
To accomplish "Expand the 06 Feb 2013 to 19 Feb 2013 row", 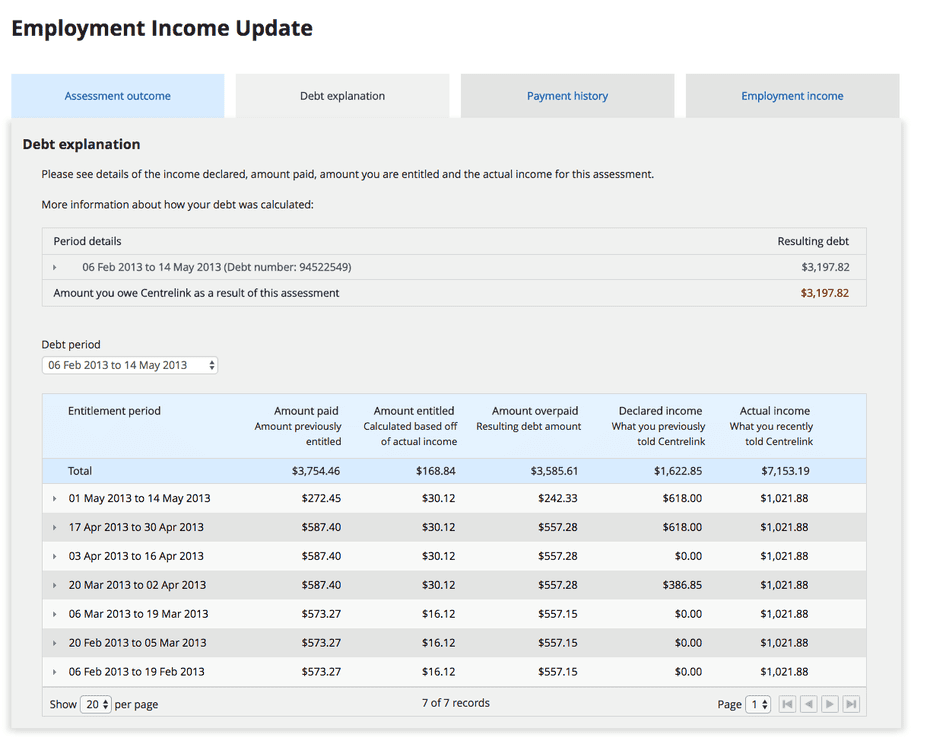I will pos(55,672).
